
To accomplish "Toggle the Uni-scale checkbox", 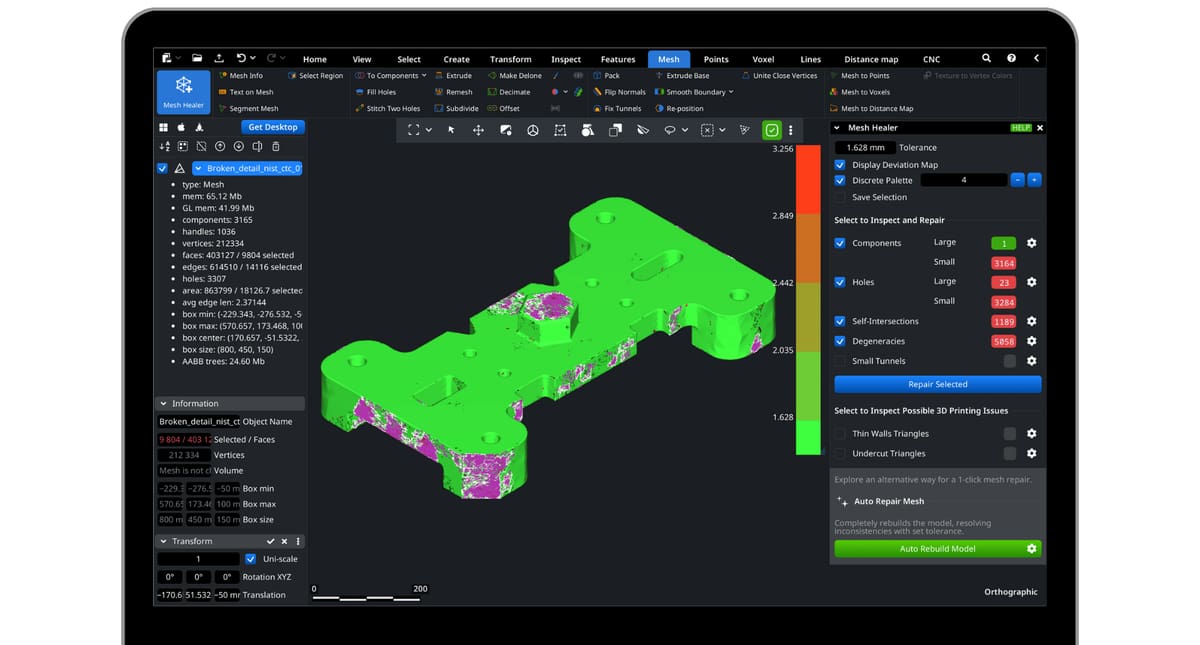I will (250, 559).
